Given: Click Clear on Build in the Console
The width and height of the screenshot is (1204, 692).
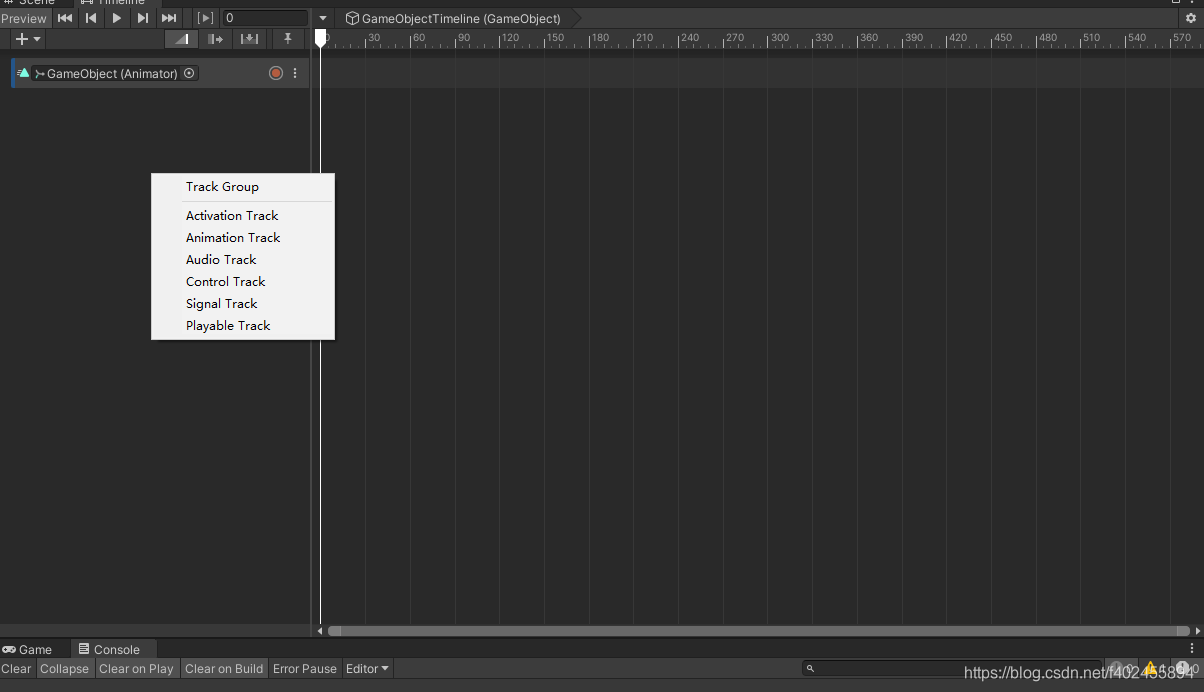Looking at the screenshot, I should click(224, 668).
